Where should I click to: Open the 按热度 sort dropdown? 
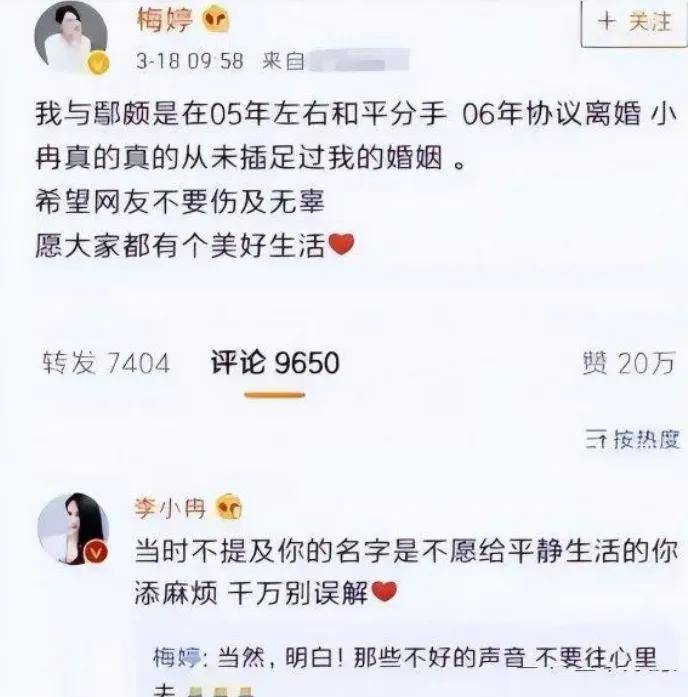click(x=632, y=440)
